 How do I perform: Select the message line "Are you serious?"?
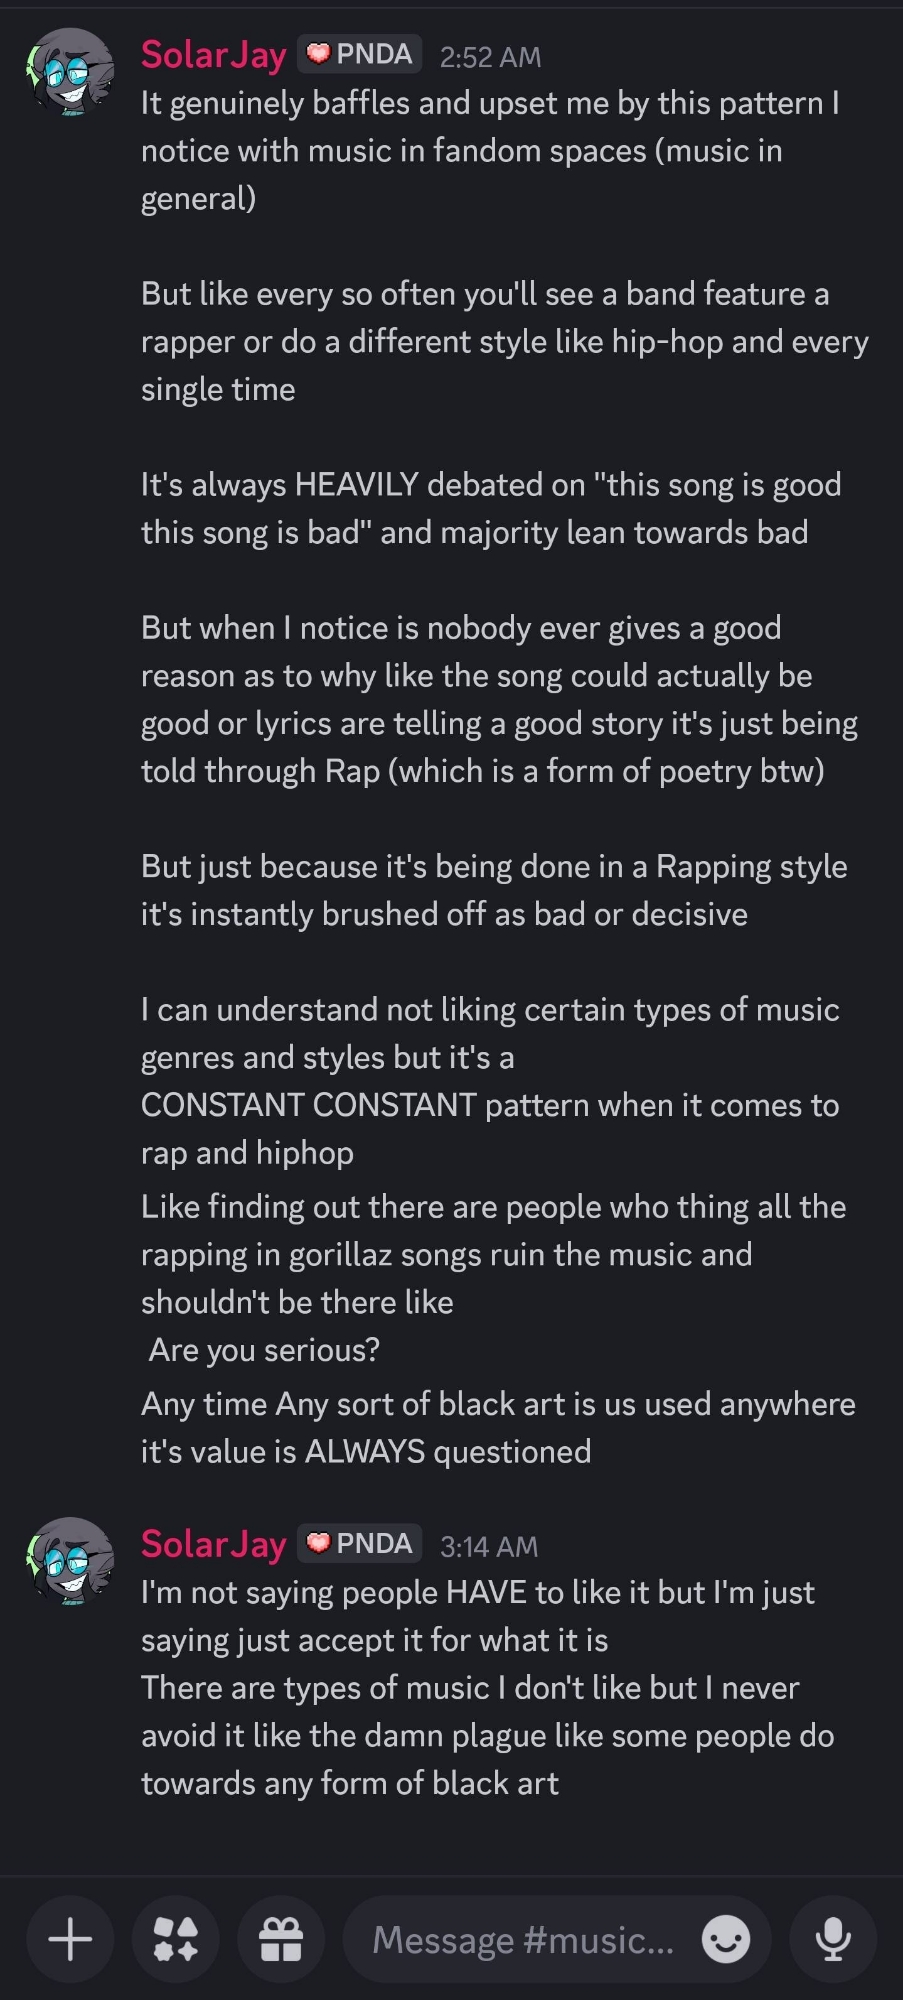[x=264, y=1350]
